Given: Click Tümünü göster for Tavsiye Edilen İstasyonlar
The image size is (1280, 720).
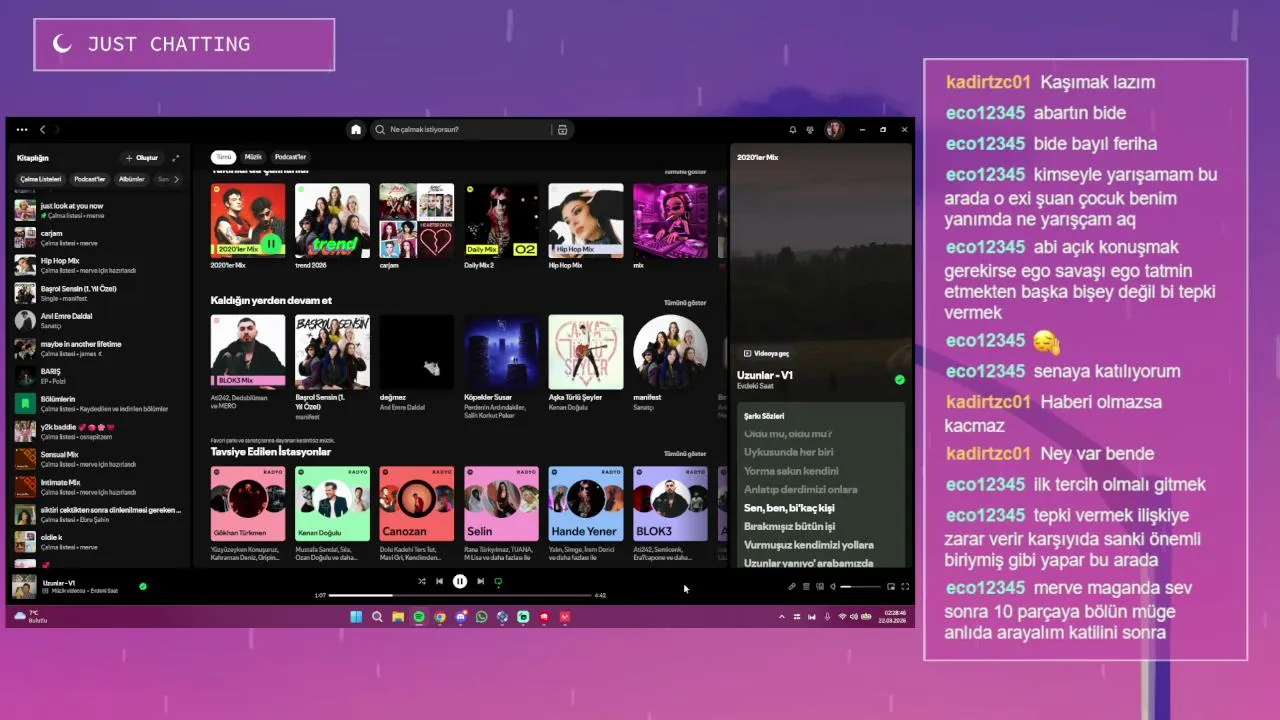Looking at the screenshot, I should [x=685, y=454].
